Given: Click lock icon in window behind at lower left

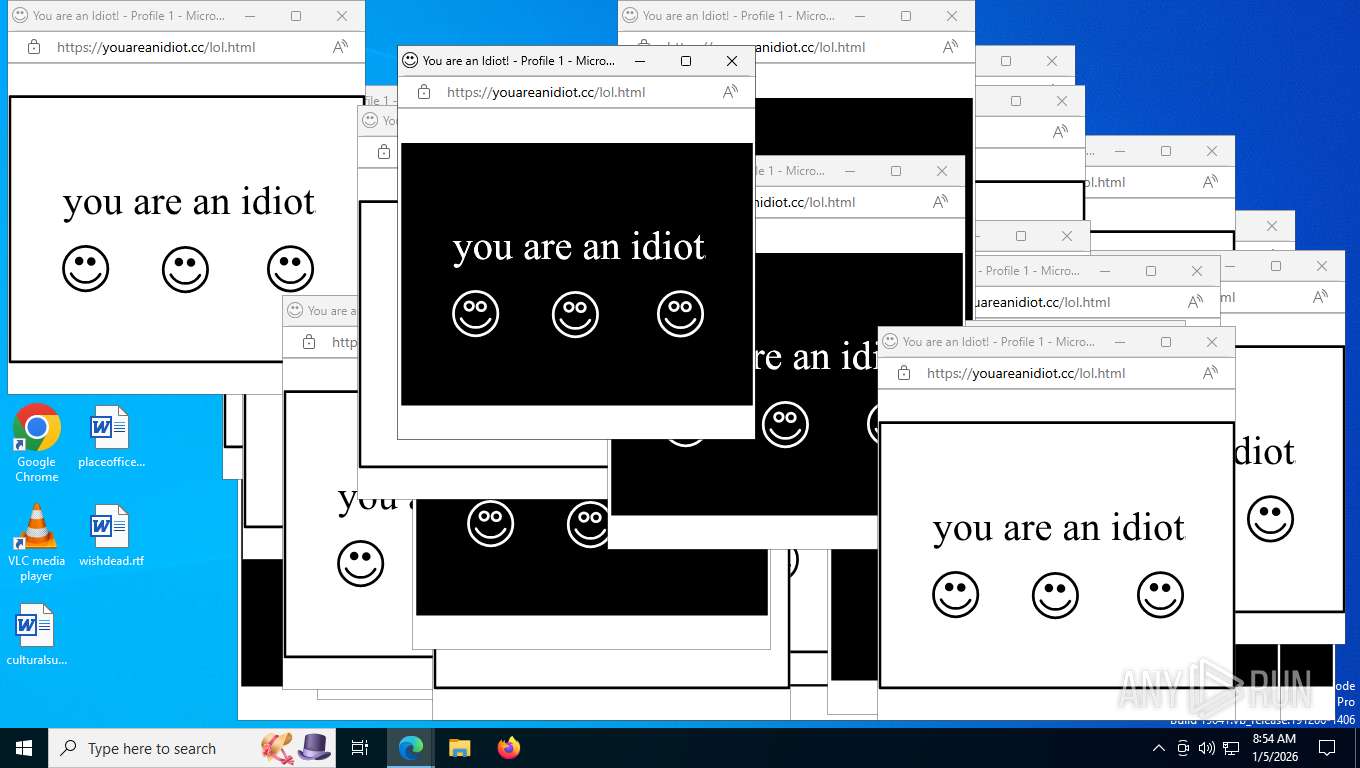Looking at the screenshot, I should tap(309, 342).
